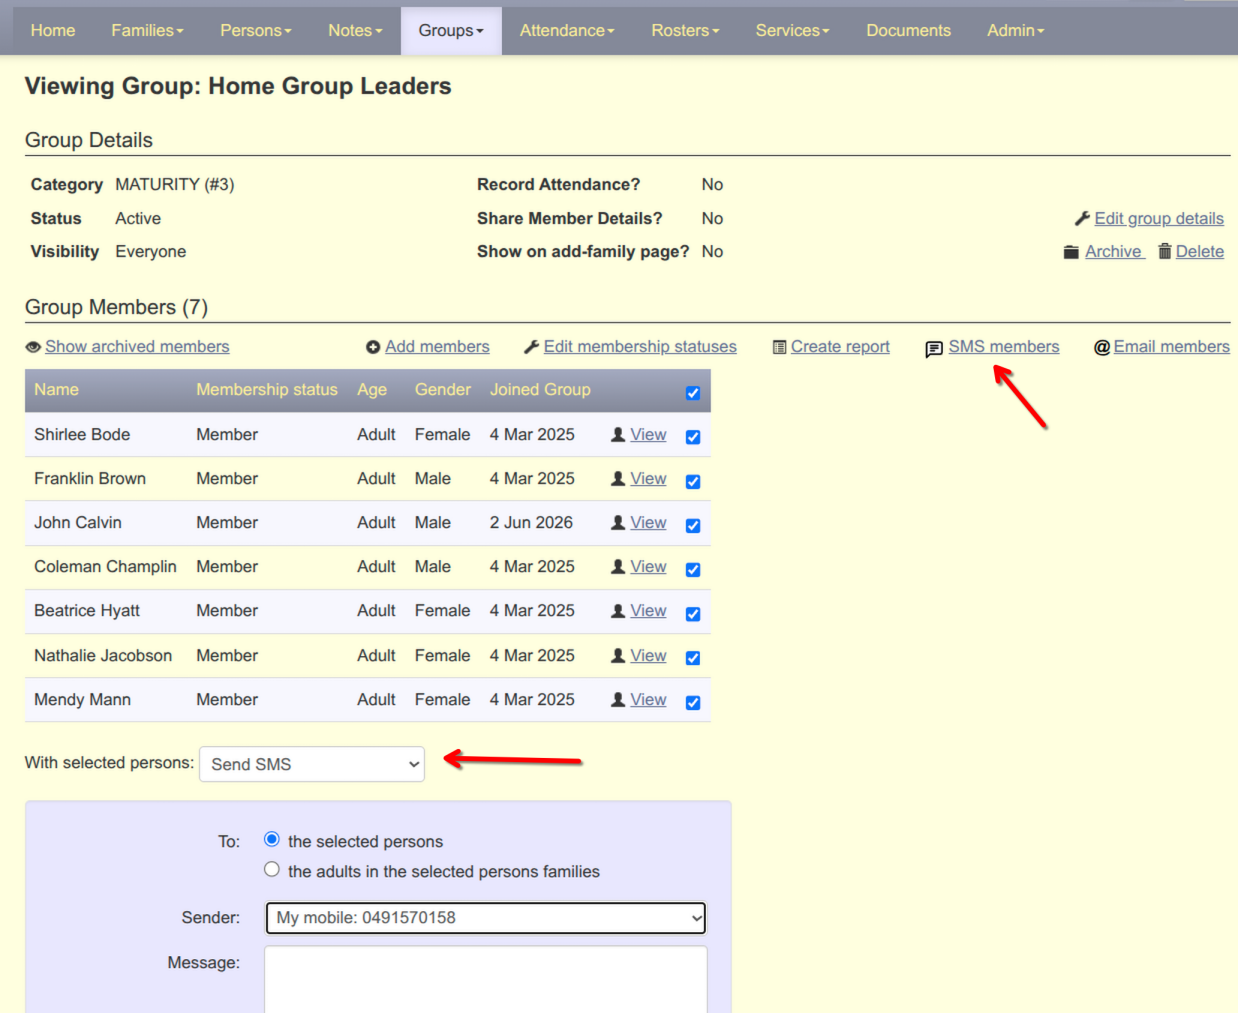Click the Delete group link

coord(1200,252)
